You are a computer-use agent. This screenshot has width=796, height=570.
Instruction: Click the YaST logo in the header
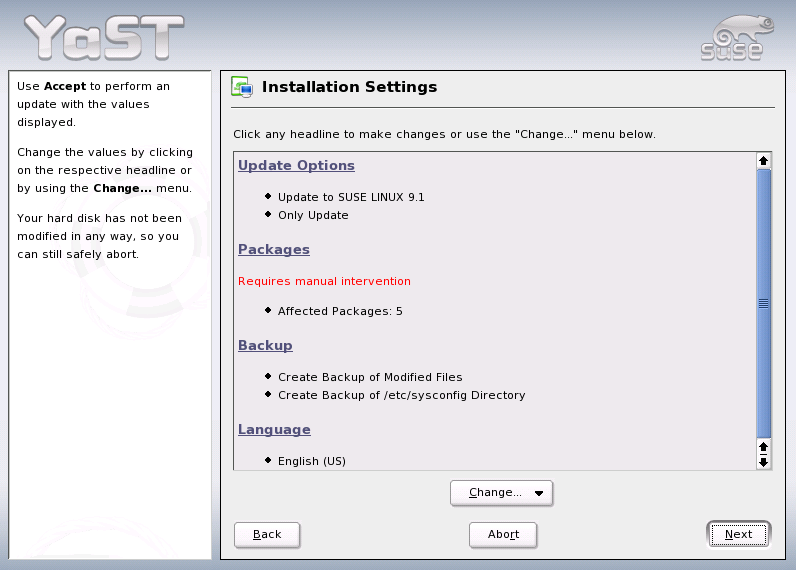[x=104, y=37]
